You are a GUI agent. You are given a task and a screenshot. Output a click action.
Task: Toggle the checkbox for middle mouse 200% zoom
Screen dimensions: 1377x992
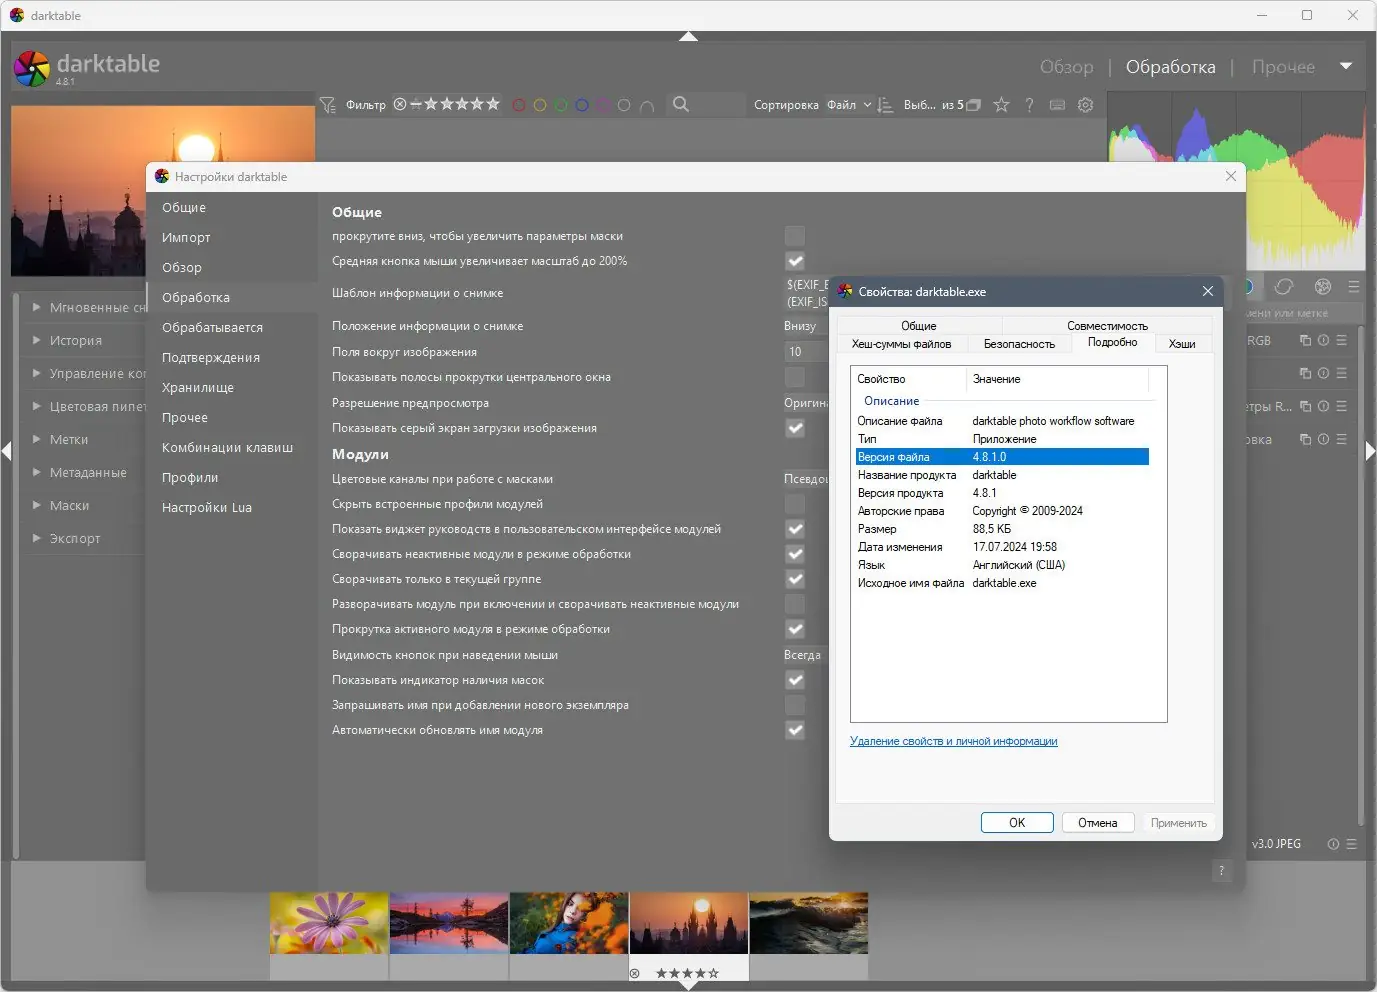[x=795, y=261]
